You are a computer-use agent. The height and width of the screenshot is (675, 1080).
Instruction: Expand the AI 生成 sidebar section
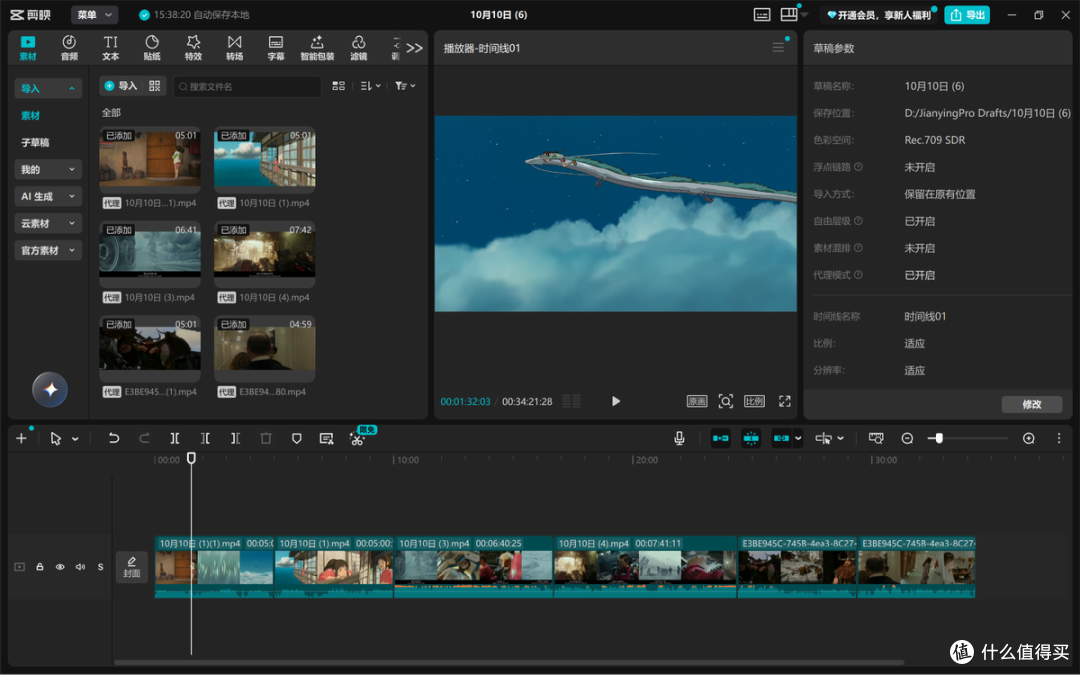pos(48,196)
